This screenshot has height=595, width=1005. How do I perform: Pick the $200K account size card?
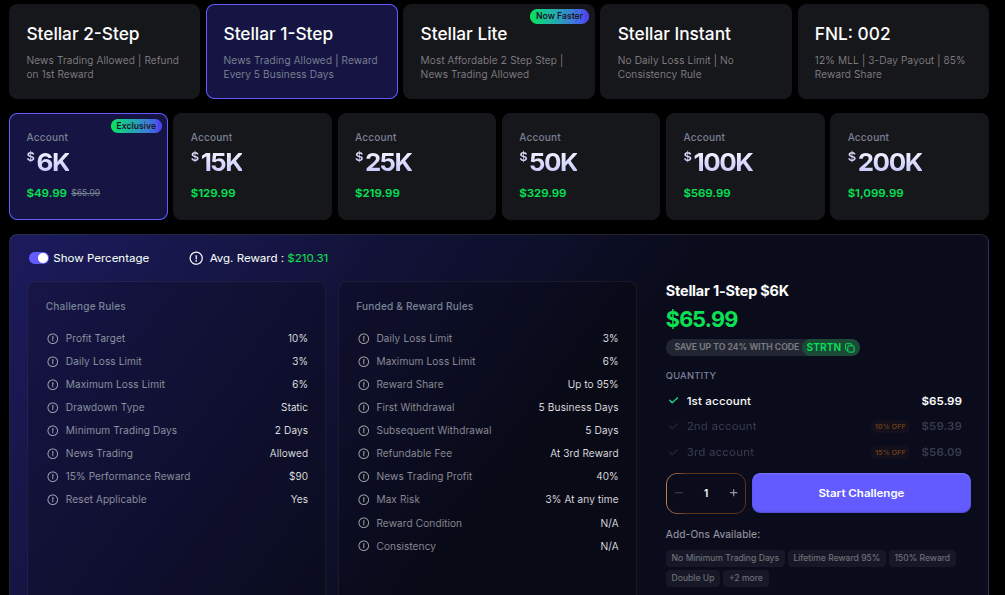pos(909,167)
